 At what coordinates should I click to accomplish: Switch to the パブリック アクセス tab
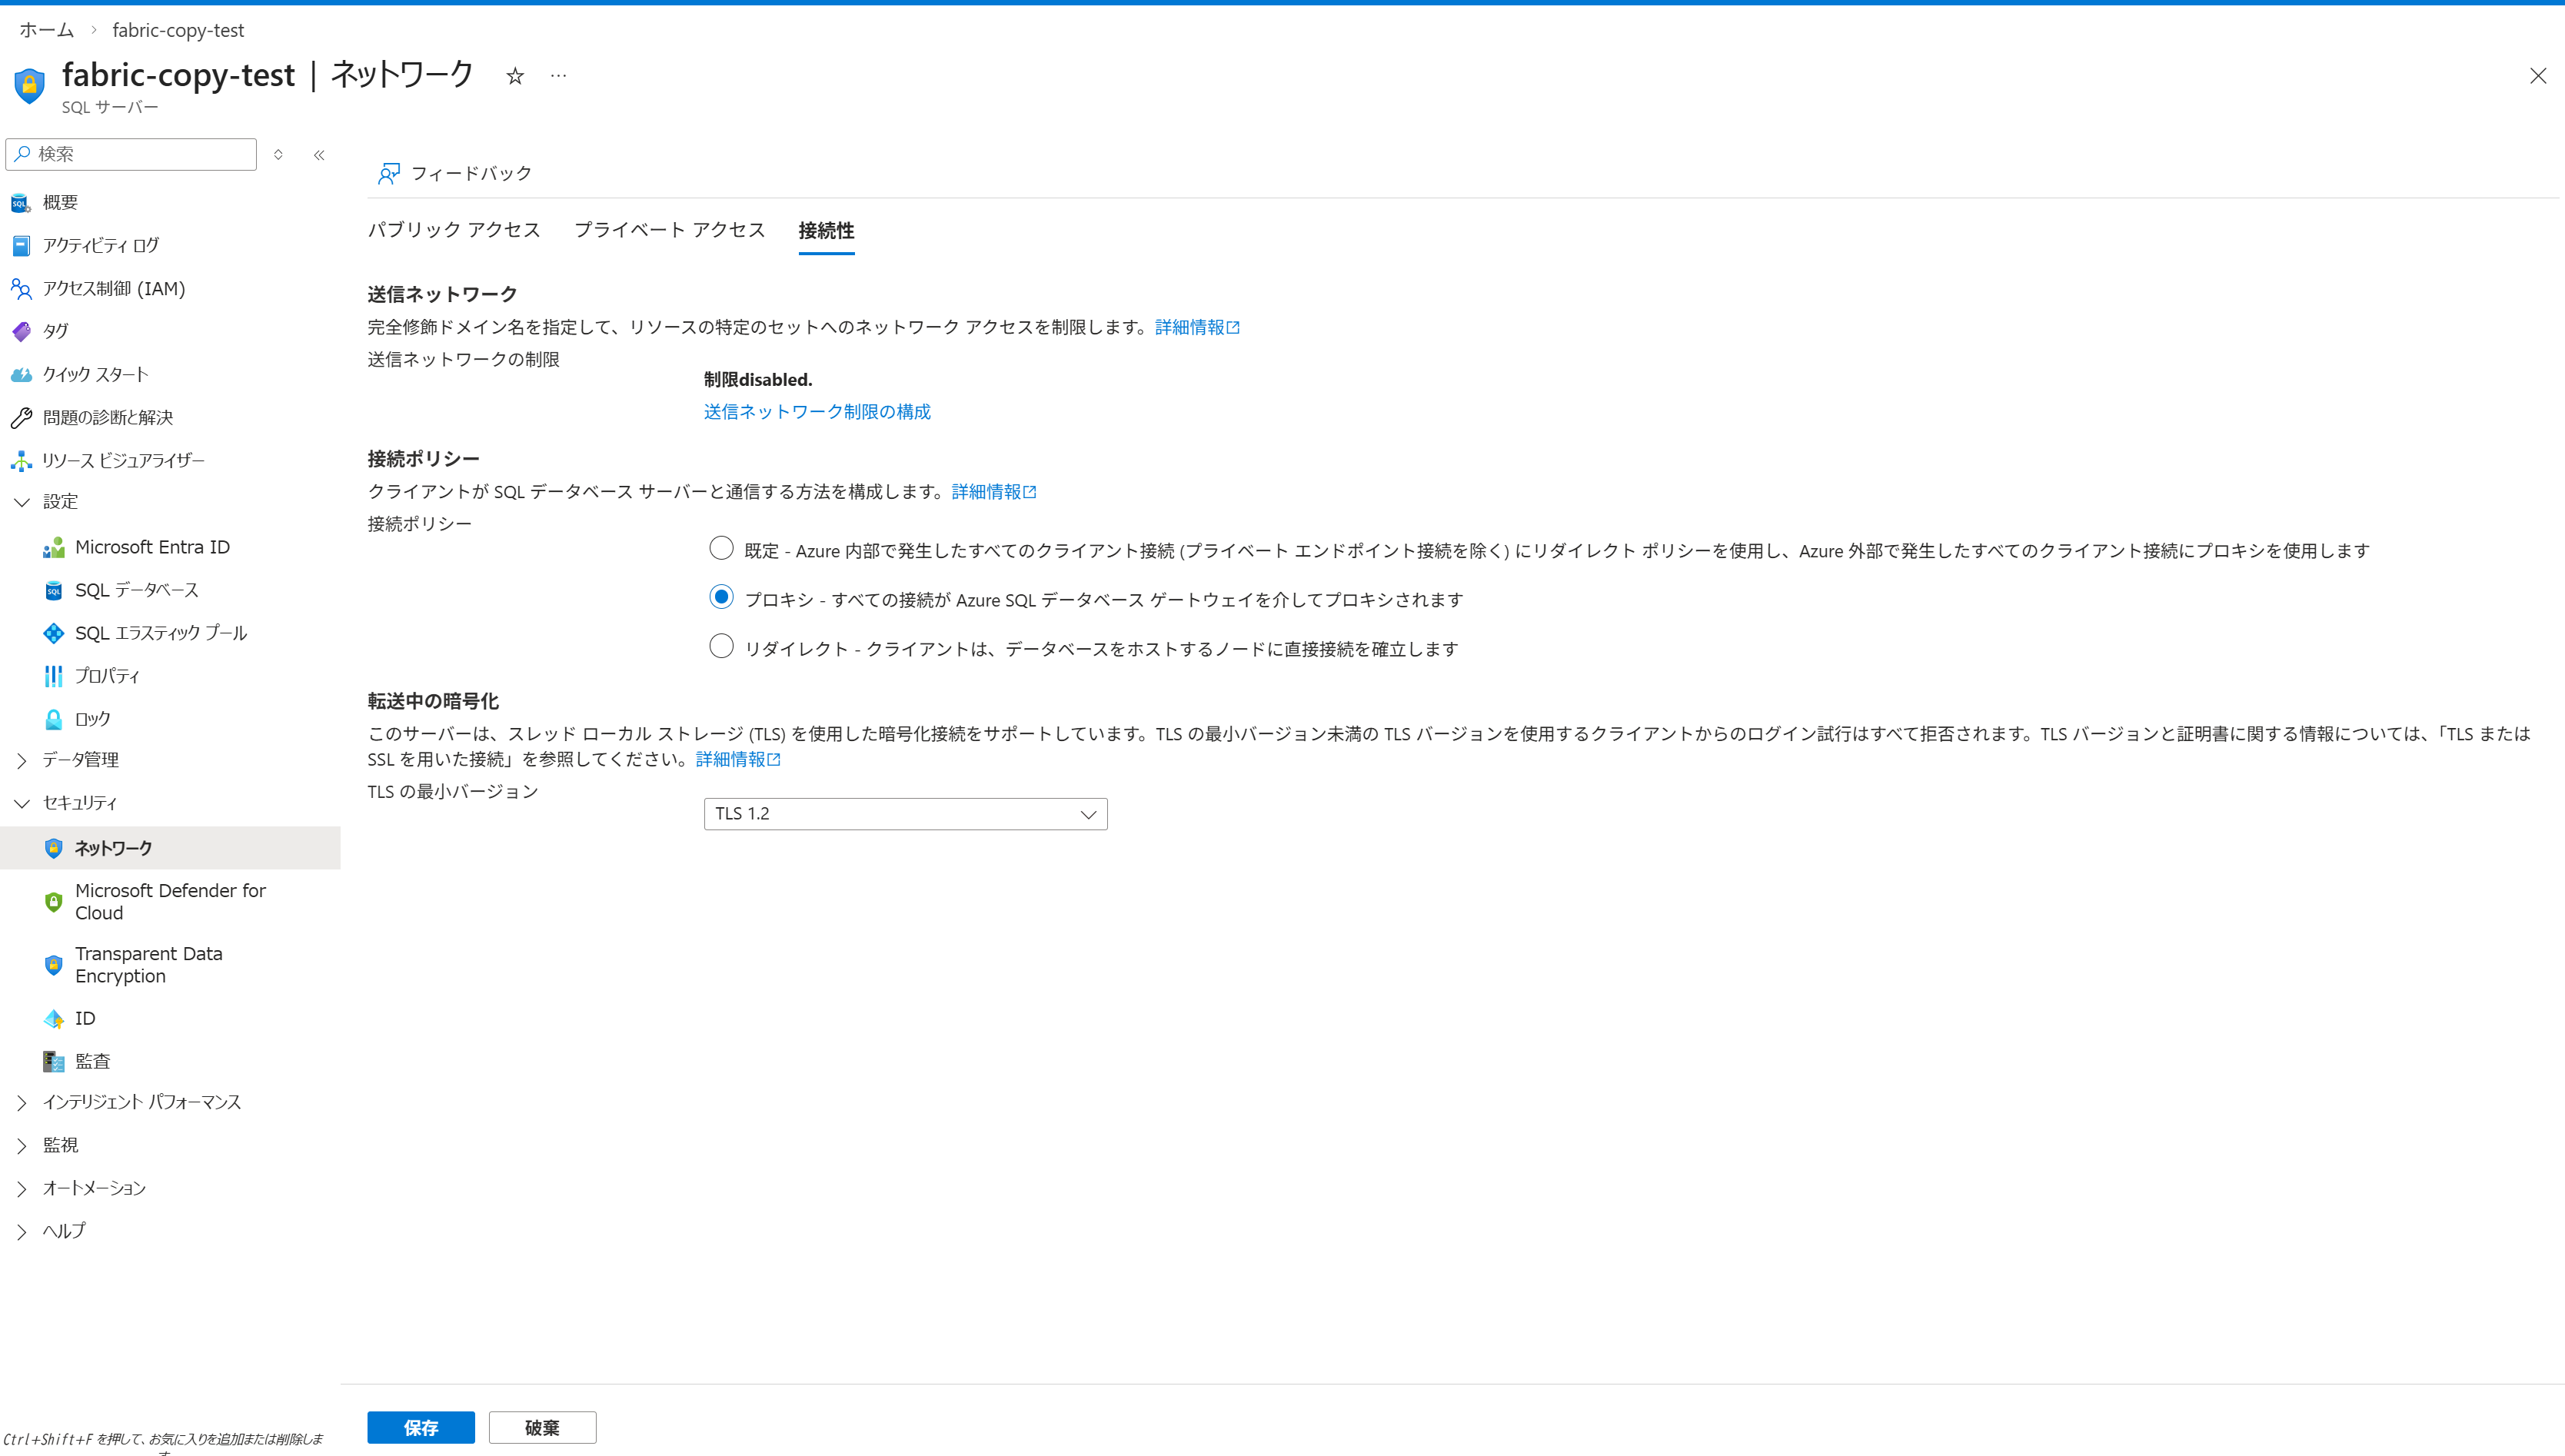pyautogui.click(x=454, y=230)
